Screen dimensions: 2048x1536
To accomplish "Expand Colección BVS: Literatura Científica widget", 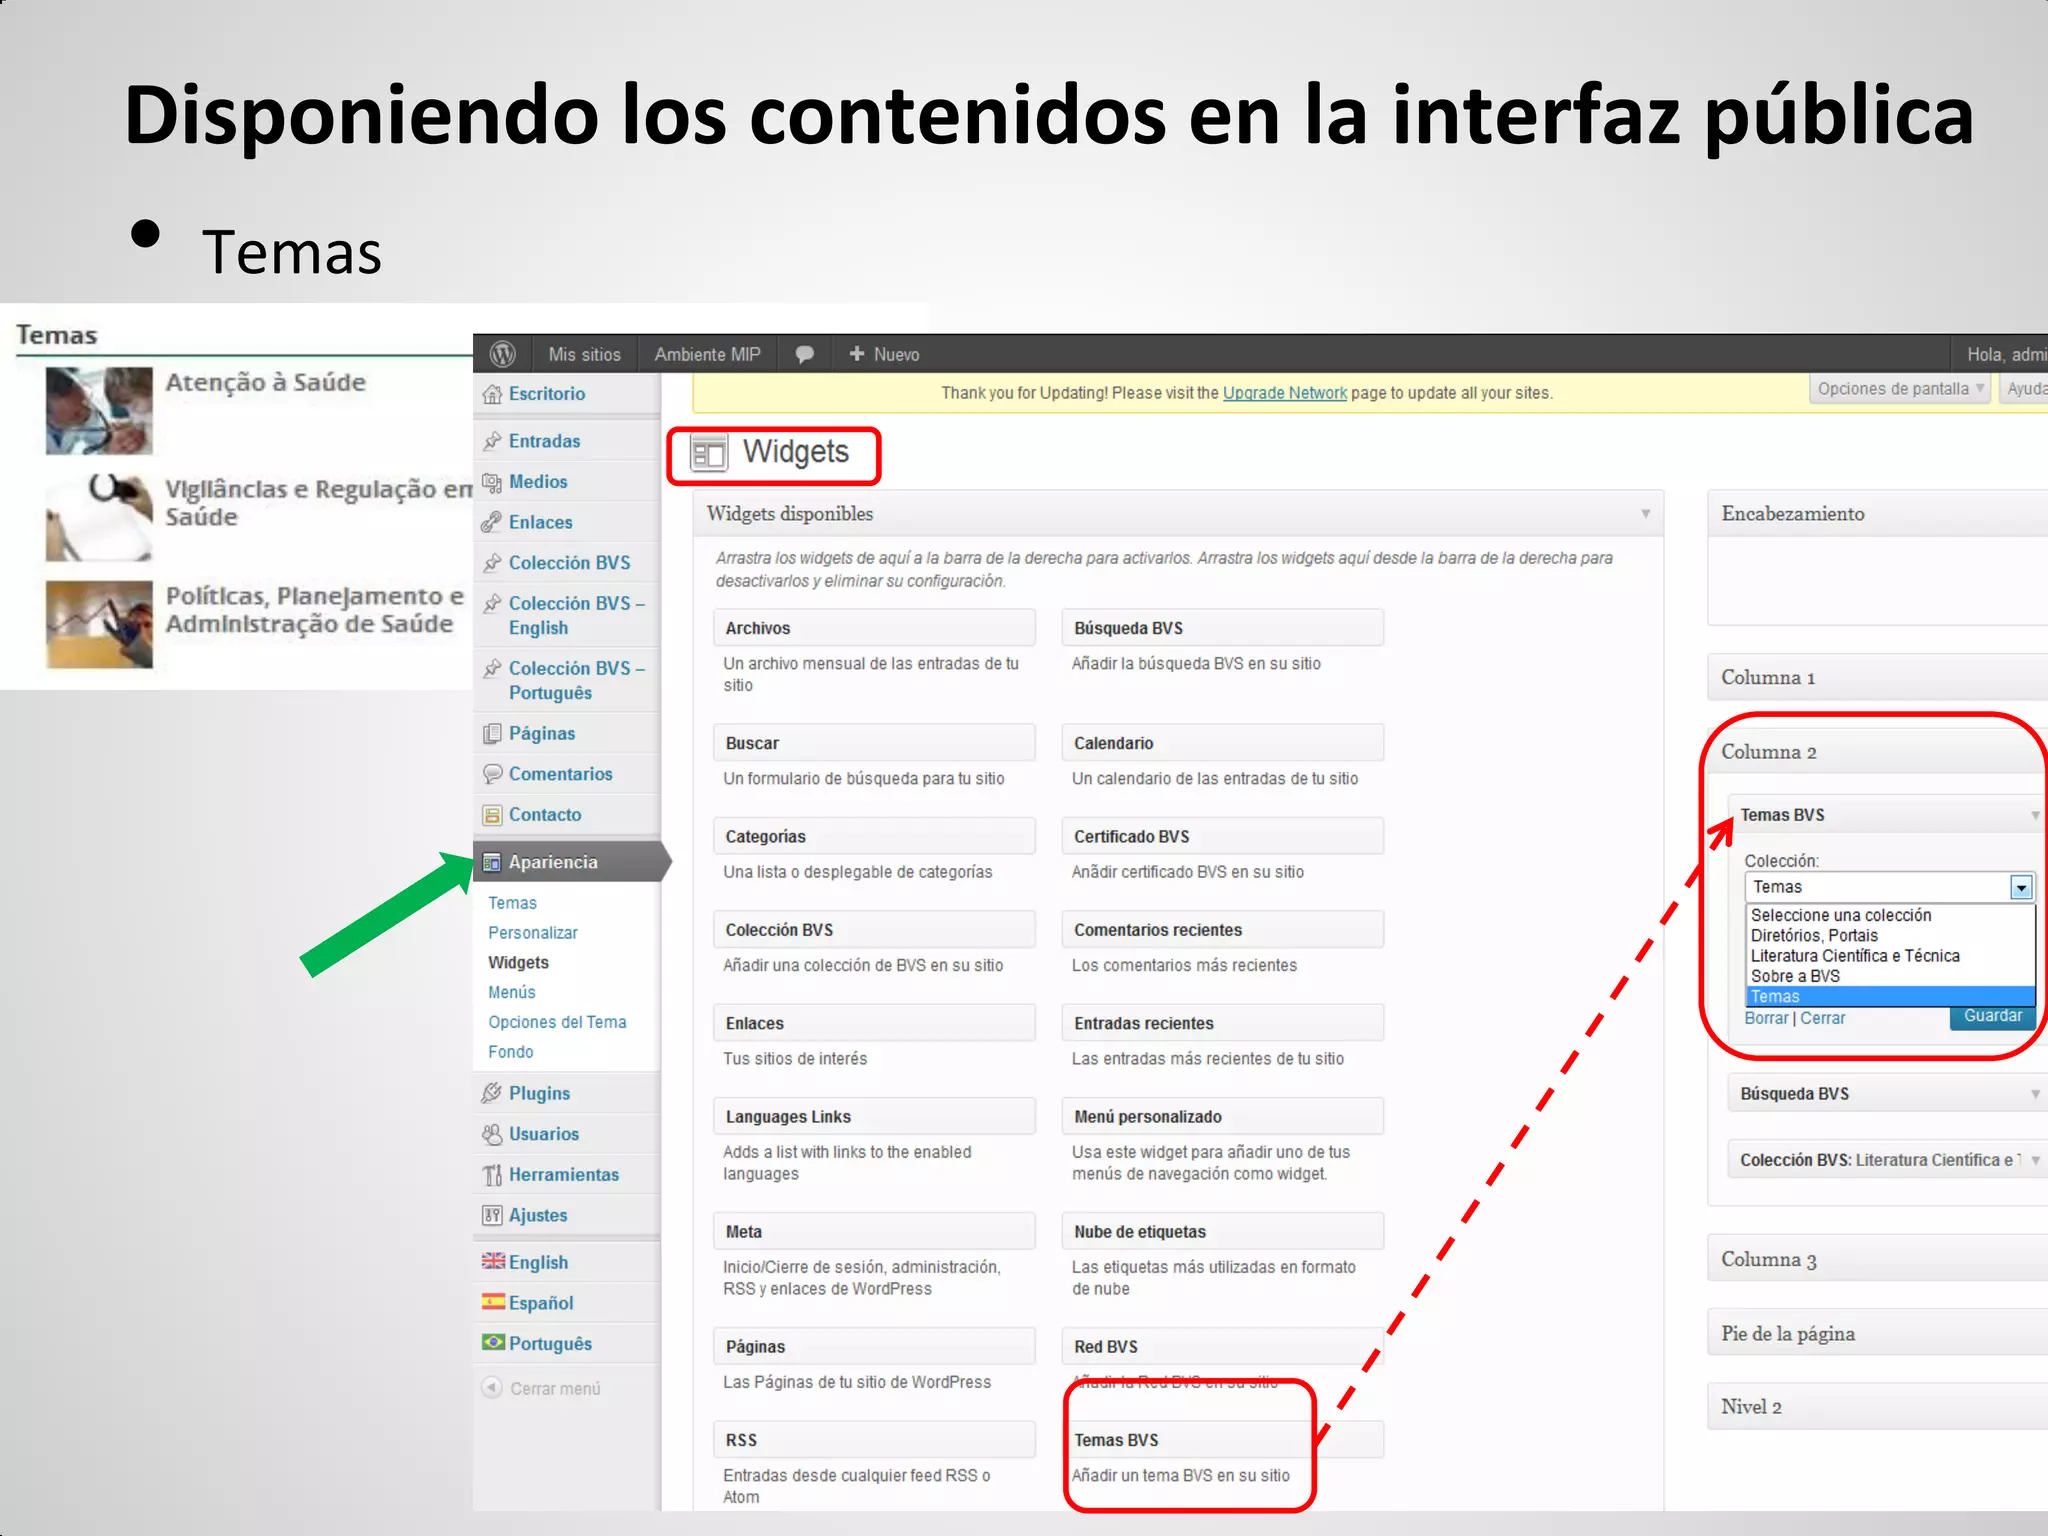I will click(x=1887, y=1160).
